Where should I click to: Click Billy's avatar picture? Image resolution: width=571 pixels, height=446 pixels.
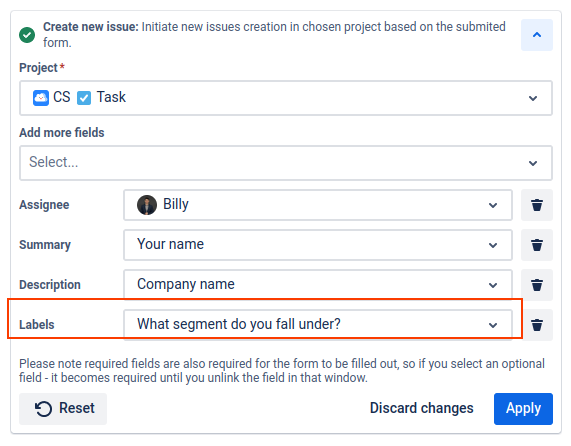[147, 205]
